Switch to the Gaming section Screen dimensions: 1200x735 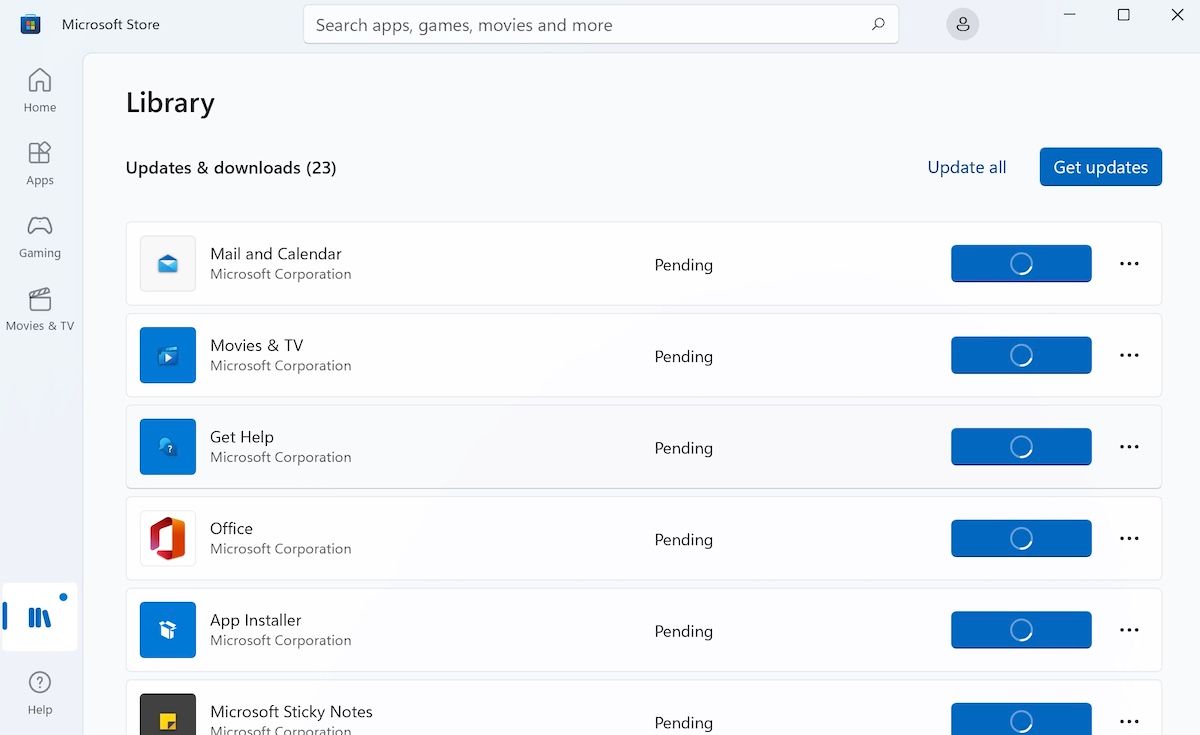tap(40, 236)
